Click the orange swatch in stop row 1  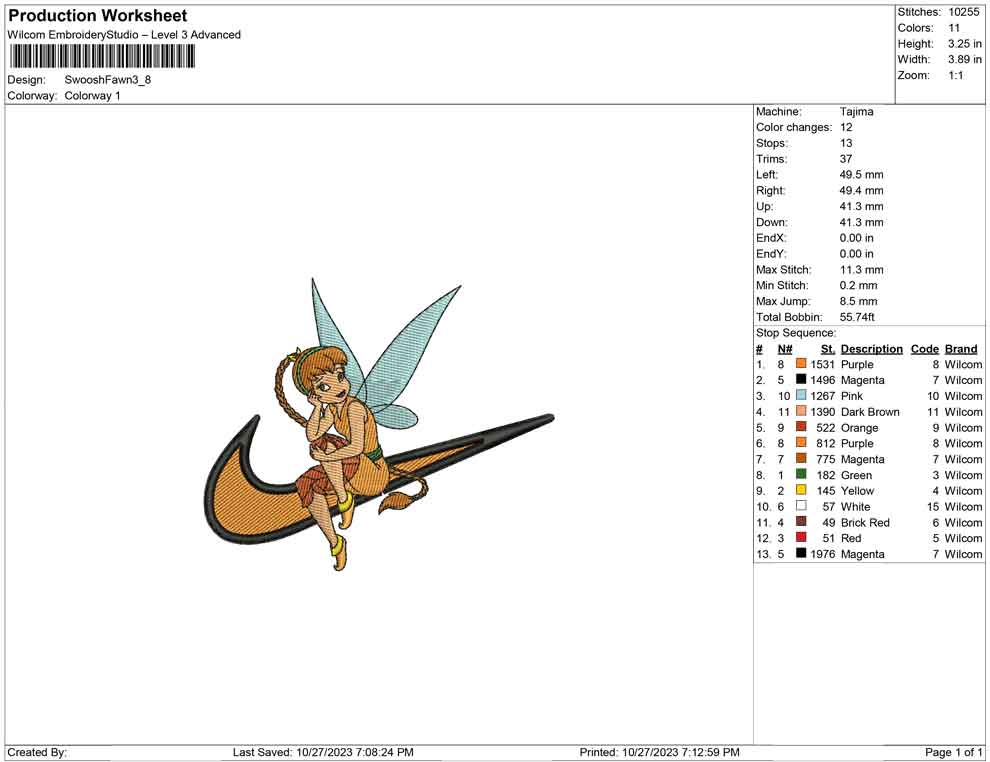pyautogui.click(x=801, y=364)
